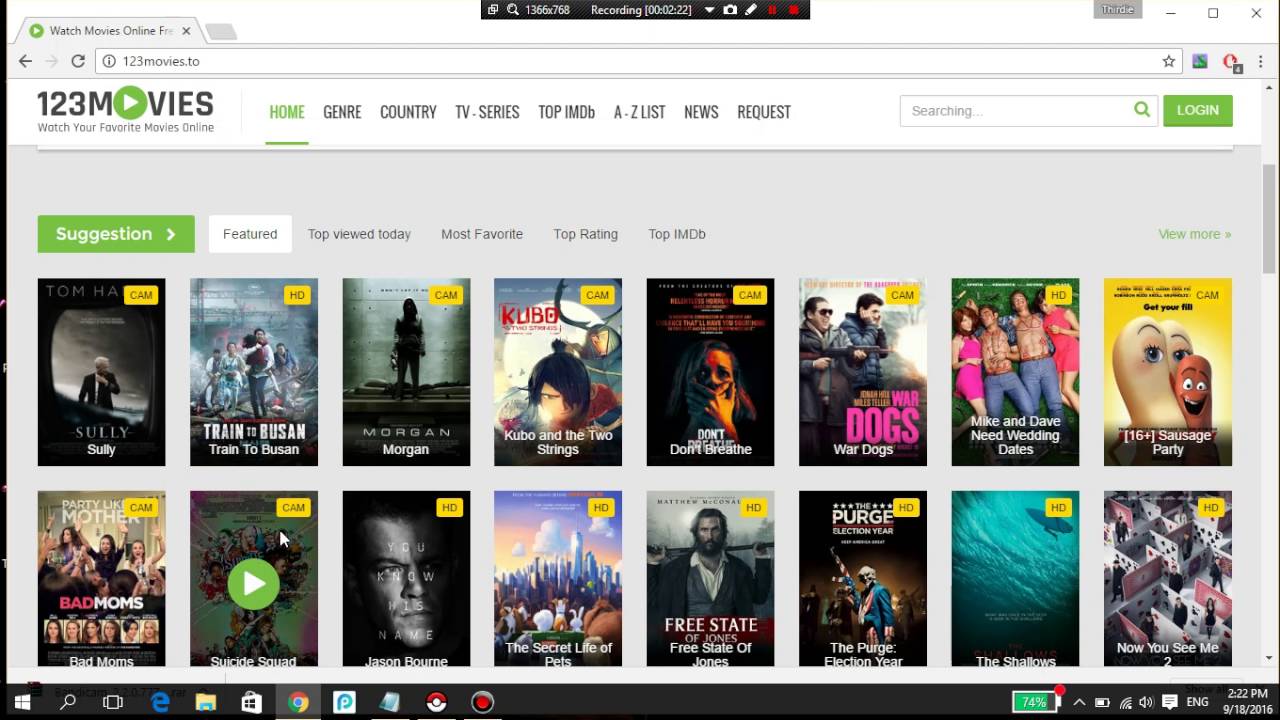Play Suicide Squad with the green play button

tap(253, 583)
